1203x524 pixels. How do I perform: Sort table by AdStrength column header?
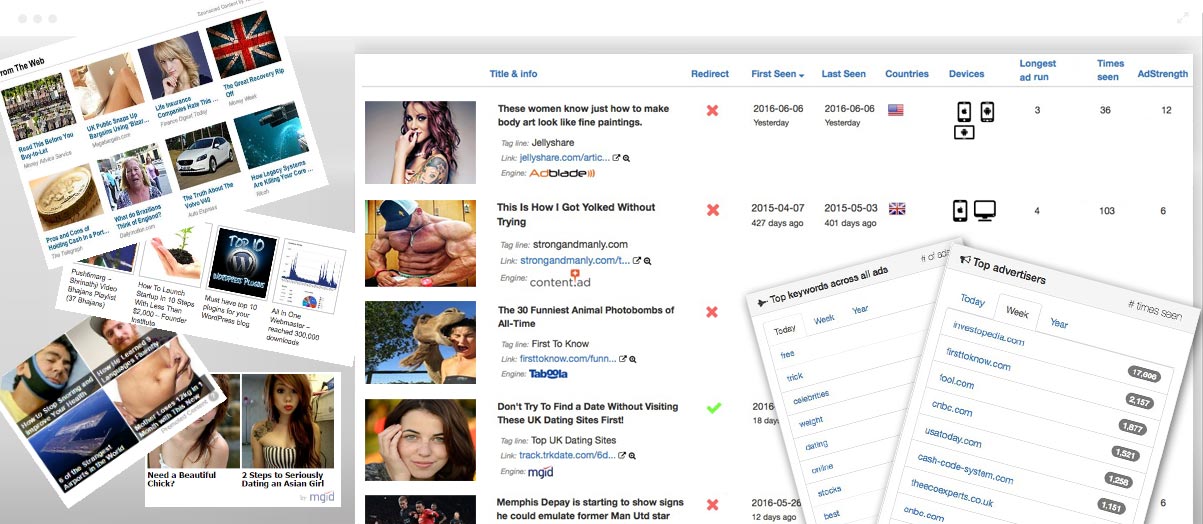pos(1162,74)
